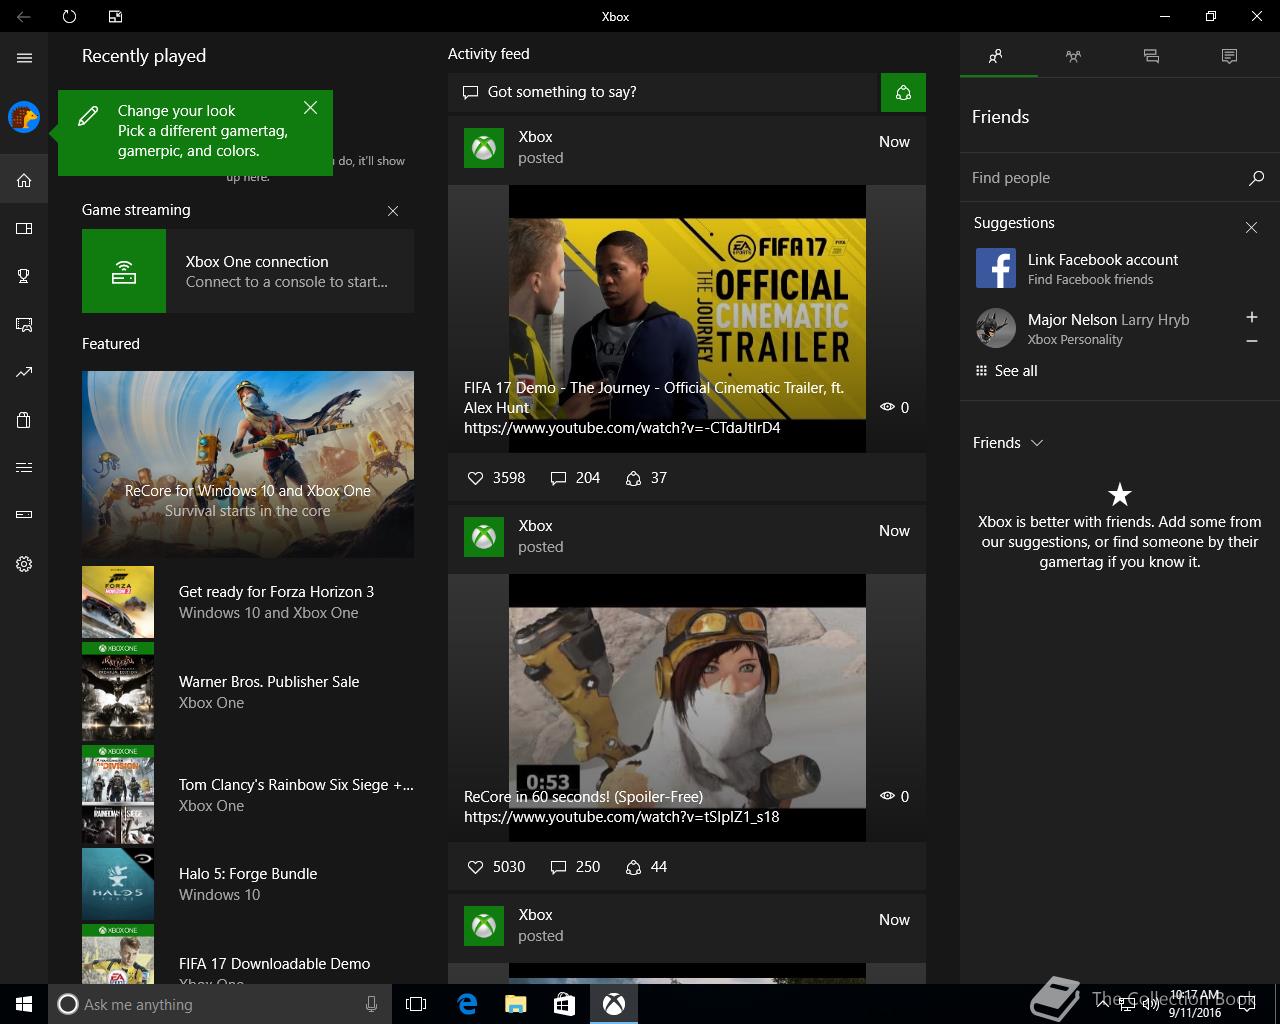The height and width of the screenshot is (1024, 1280).
Task: Click Cortana microphone icon
Action: coord(371,1004)
